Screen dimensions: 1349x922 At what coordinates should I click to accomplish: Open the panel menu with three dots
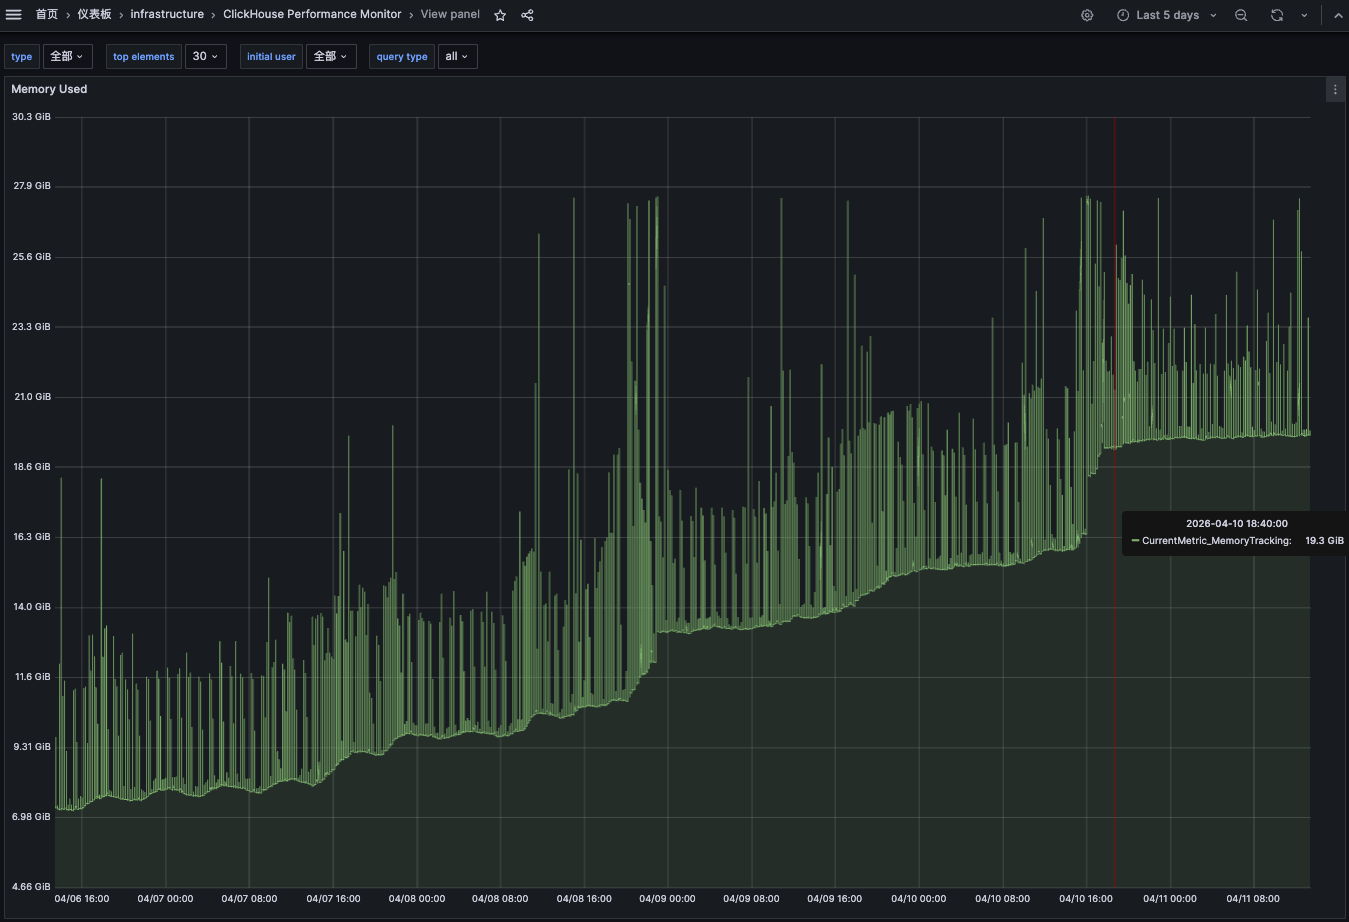point(1335,89)
